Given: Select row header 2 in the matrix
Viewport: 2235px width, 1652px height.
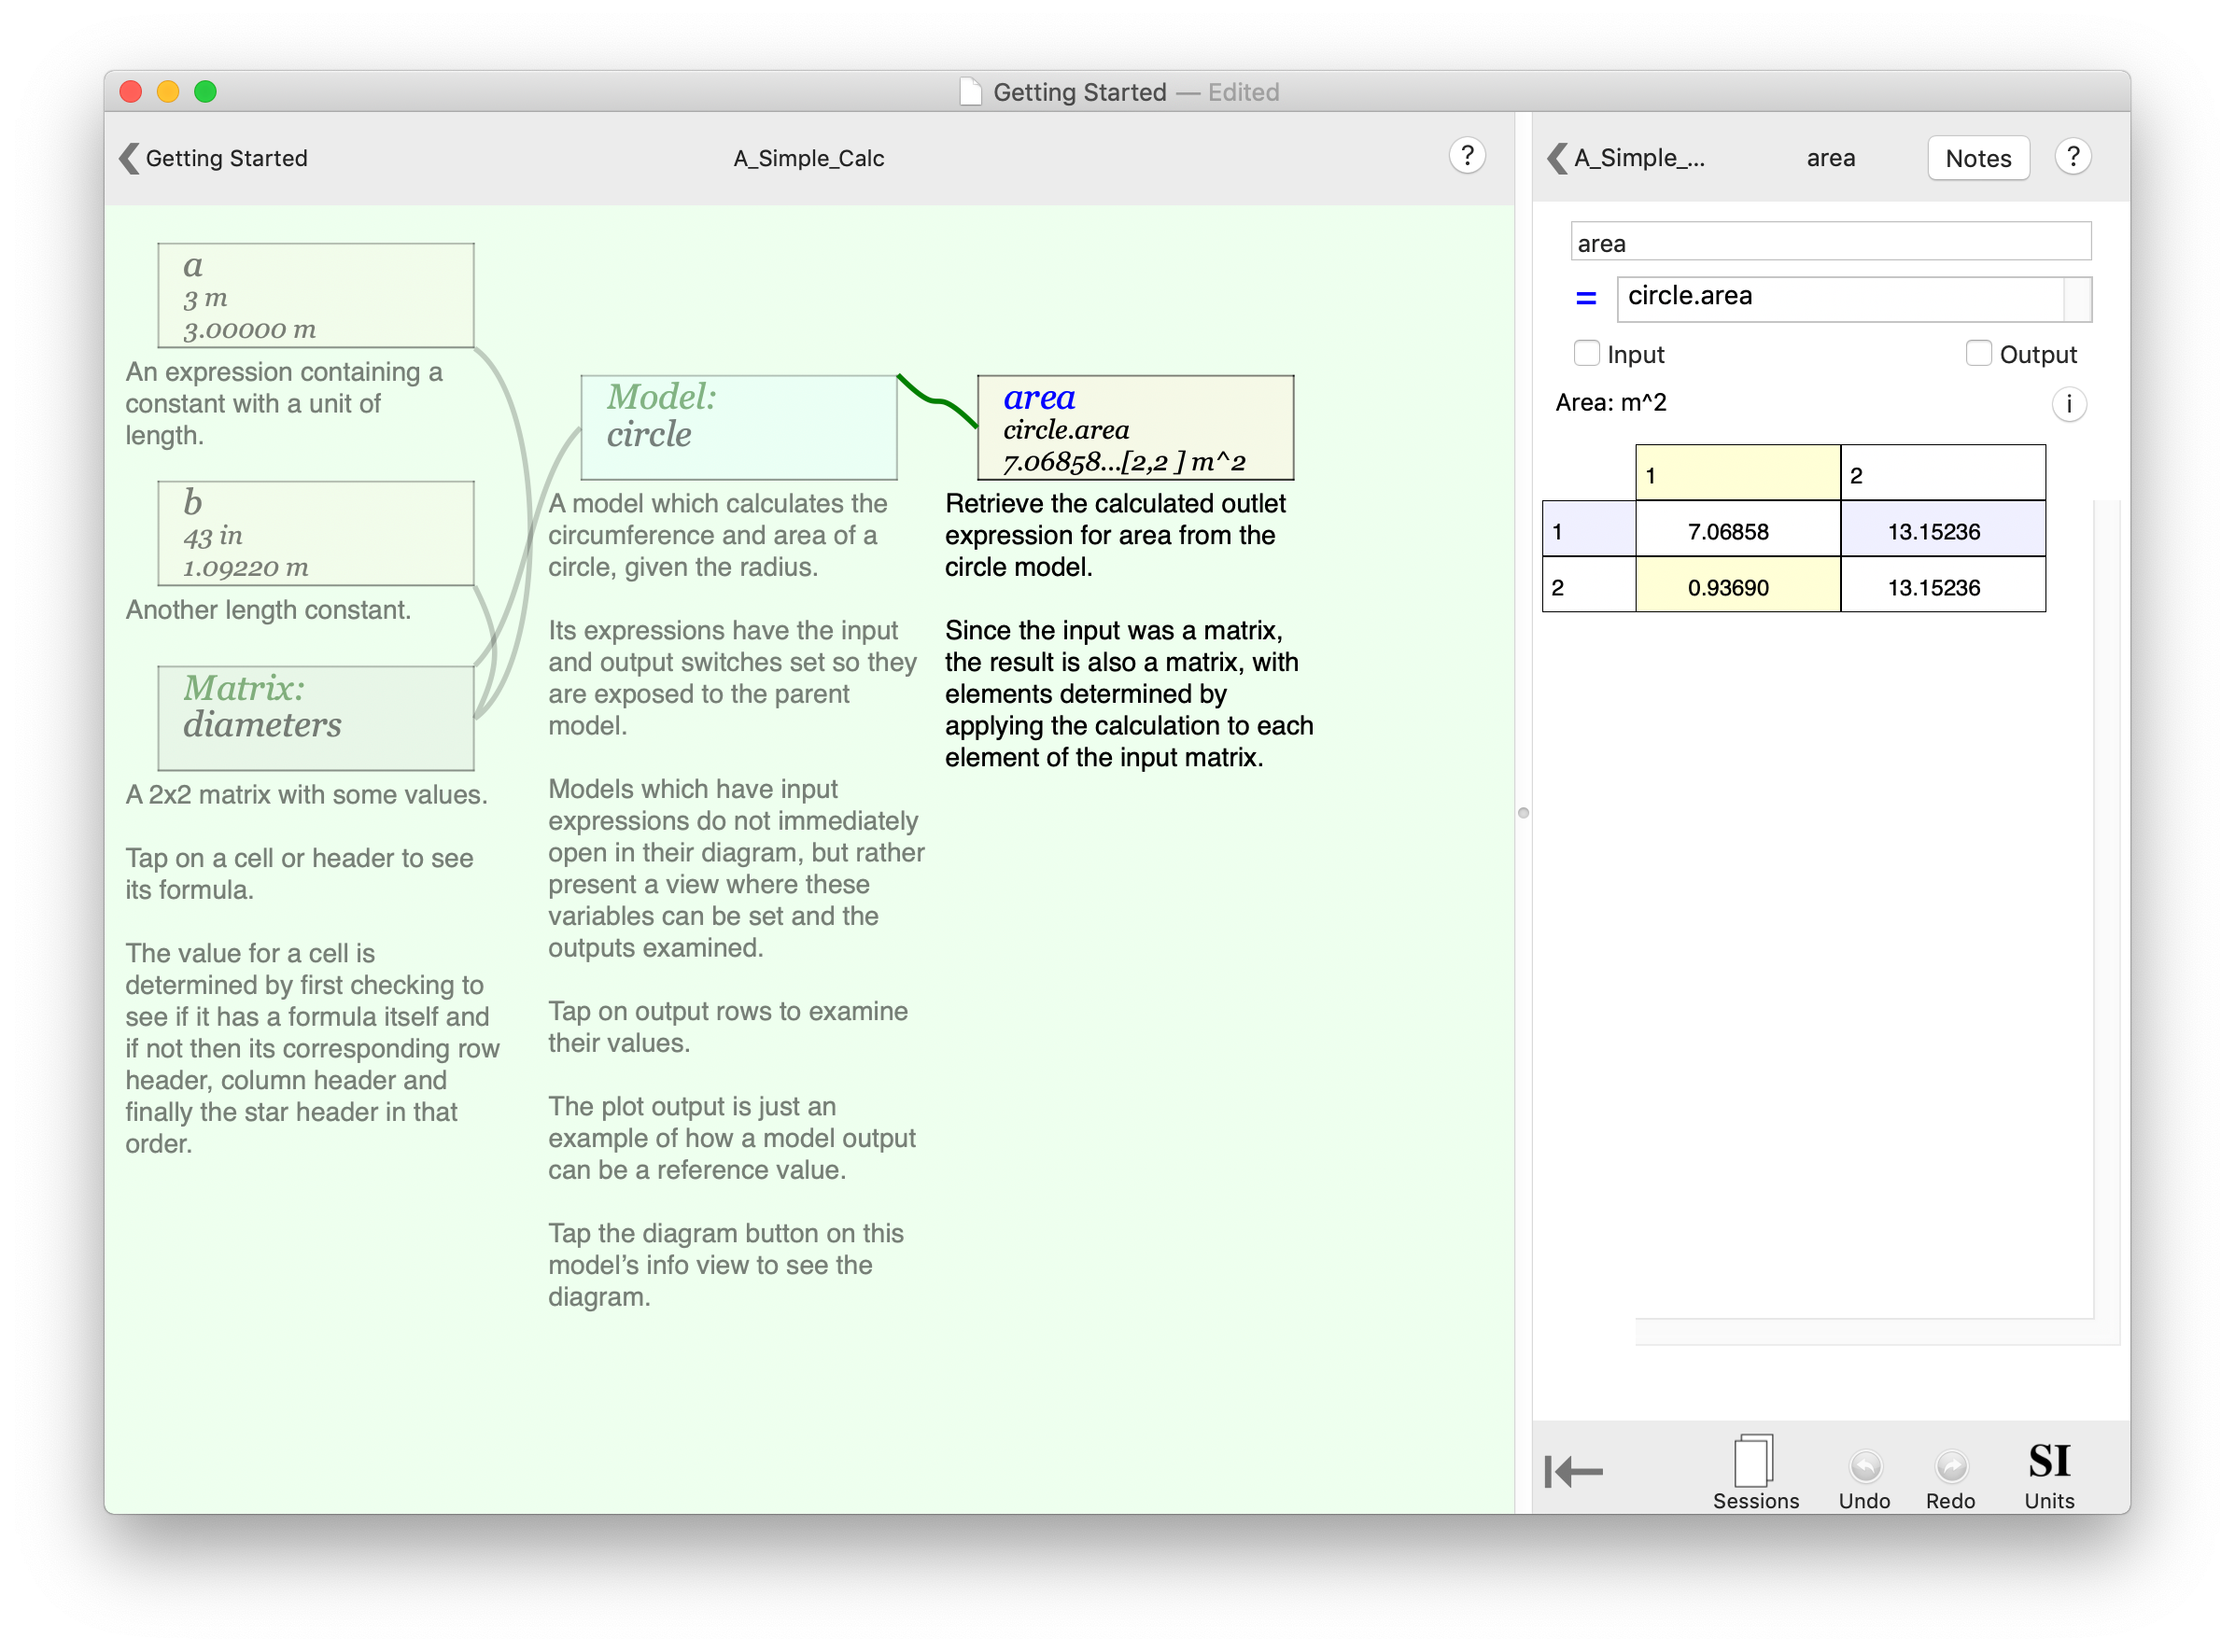Looking at the screenshot, I should (x=1588, y=586).
